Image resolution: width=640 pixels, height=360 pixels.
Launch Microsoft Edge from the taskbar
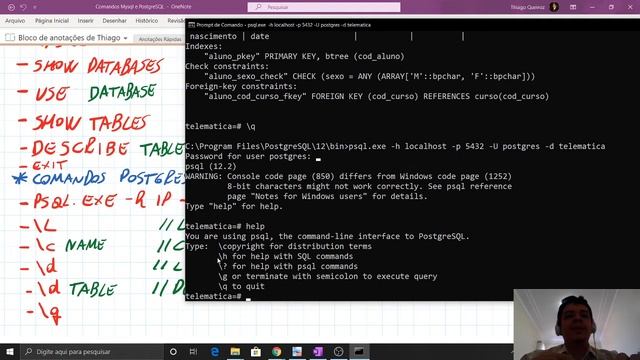point(215,351)
